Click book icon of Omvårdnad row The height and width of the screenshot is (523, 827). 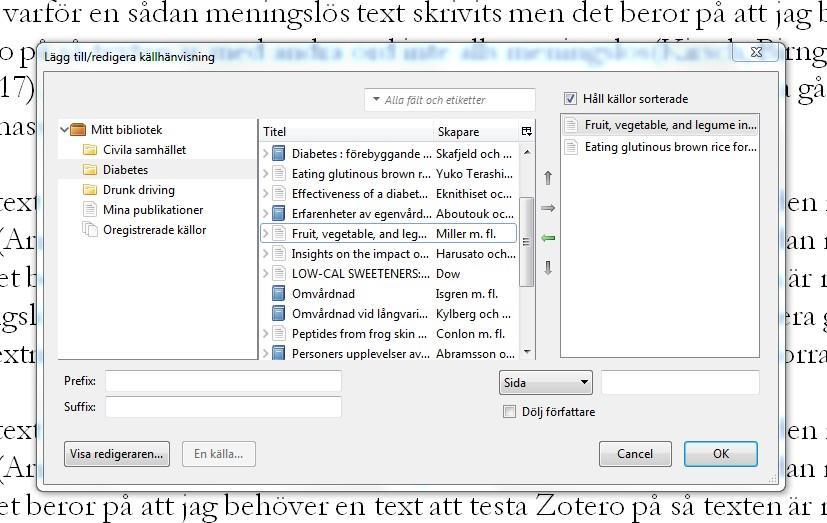(278, 294)
